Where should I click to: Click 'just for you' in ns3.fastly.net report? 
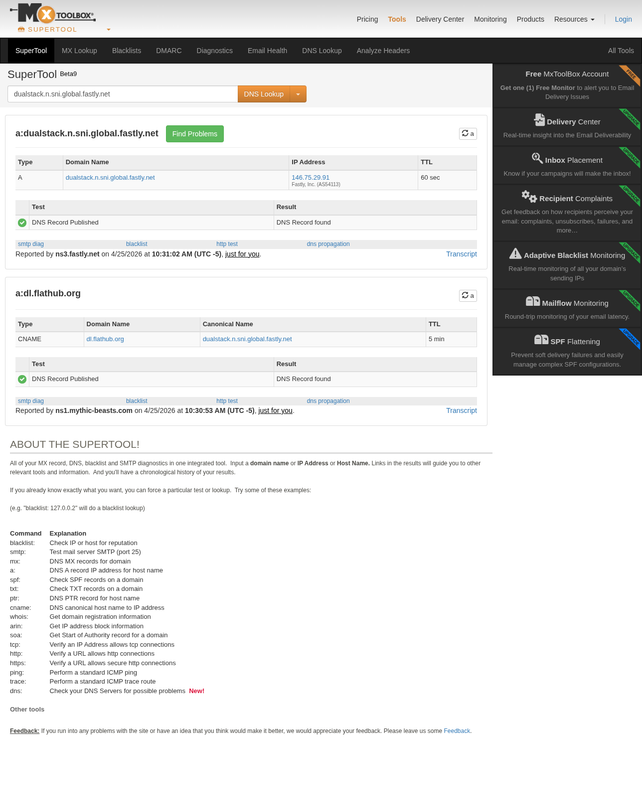point(242,254)
